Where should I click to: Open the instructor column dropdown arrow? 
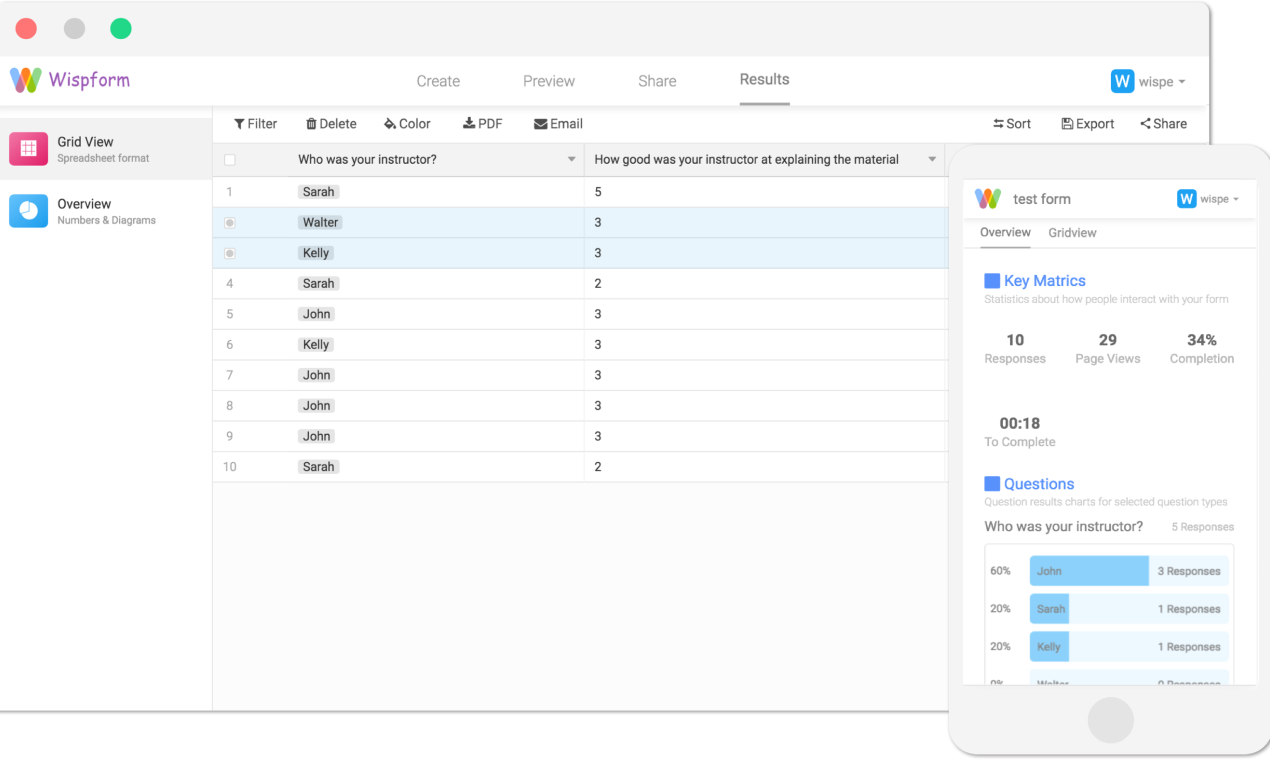click(572, 160)
